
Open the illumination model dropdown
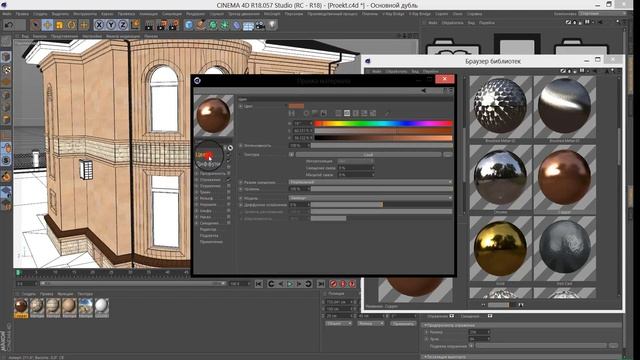click(x=371, y=198)
